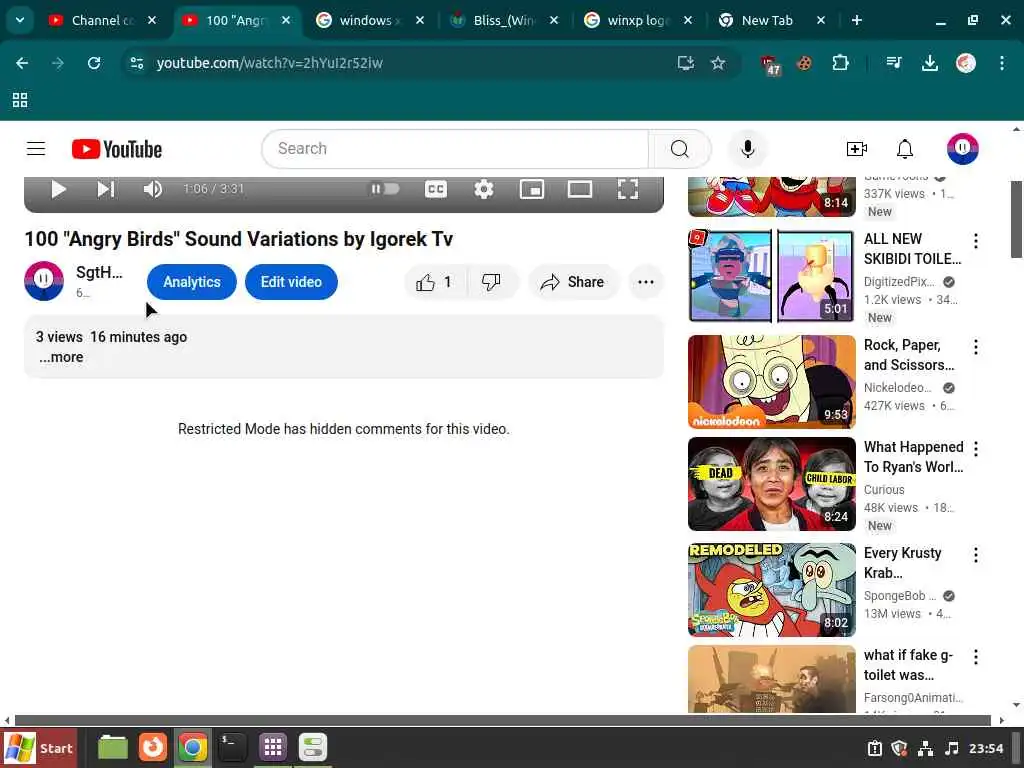The width and height of the screenshot is (1024, 768).
Task: View site information icon
Action: pyautogui.click(x=137, y=63)
